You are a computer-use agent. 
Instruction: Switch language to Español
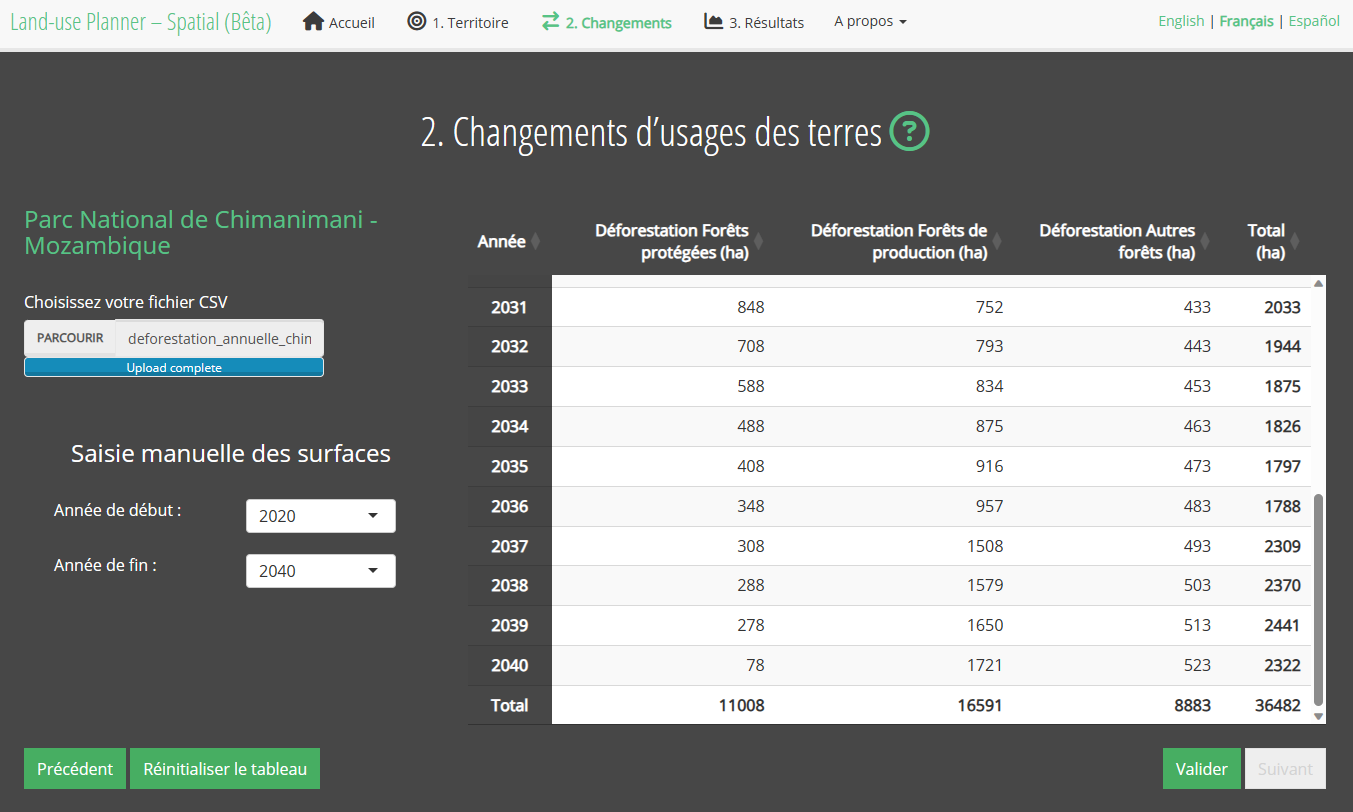1314,21
